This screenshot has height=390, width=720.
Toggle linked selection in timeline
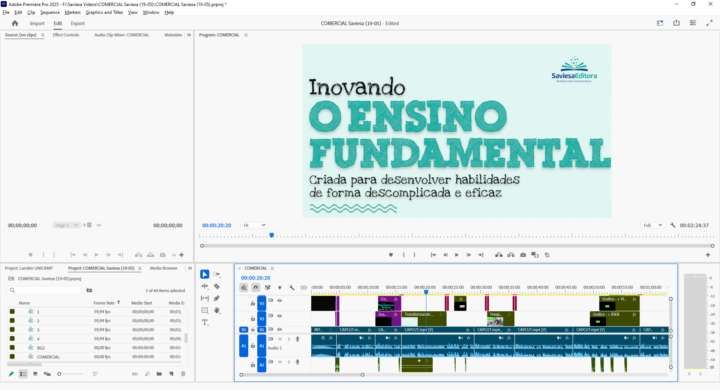tap(268, 288)
